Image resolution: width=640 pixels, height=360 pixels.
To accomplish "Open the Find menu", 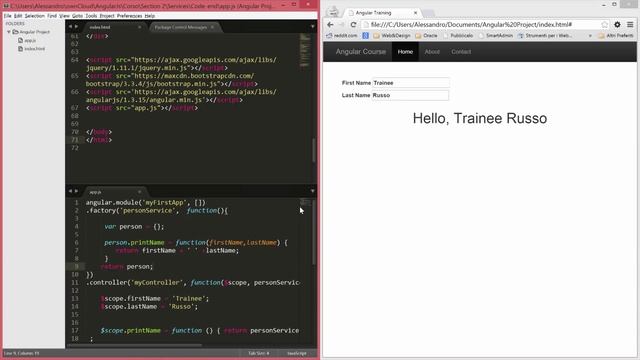I will pos(52,16).
